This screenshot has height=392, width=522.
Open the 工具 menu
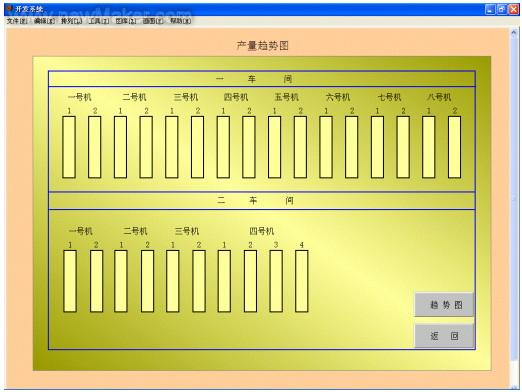coord(98,21)
